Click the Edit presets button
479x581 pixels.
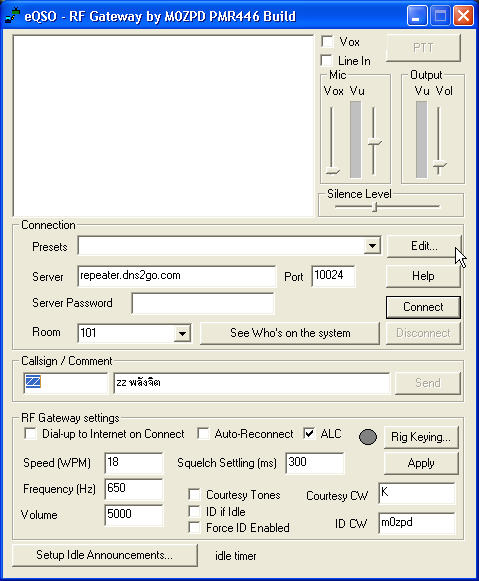tap(424, 246)
